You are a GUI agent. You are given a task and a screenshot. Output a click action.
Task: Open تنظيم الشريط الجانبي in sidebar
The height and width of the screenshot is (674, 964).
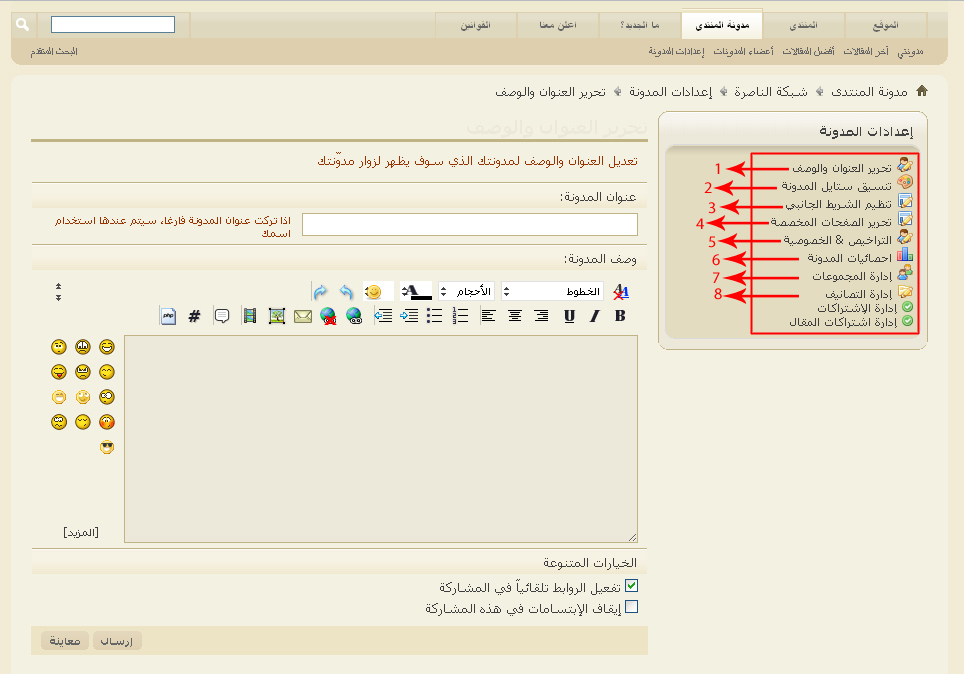click(x=838, y=204)
